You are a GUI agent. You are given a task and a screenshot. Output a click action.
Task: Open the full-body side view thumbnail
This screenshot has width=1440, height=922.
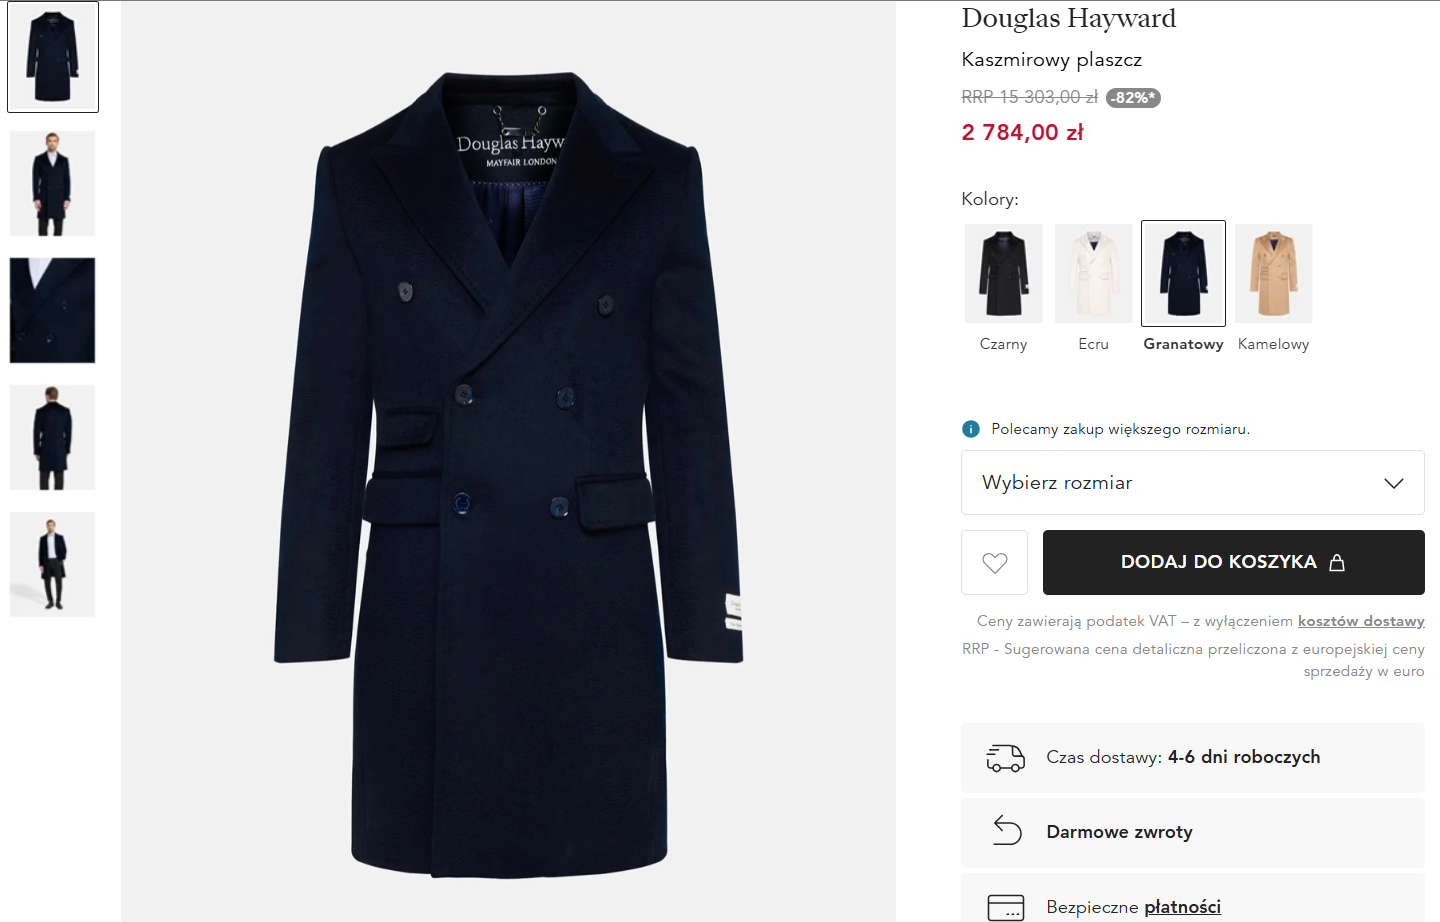tap(52, 564)
